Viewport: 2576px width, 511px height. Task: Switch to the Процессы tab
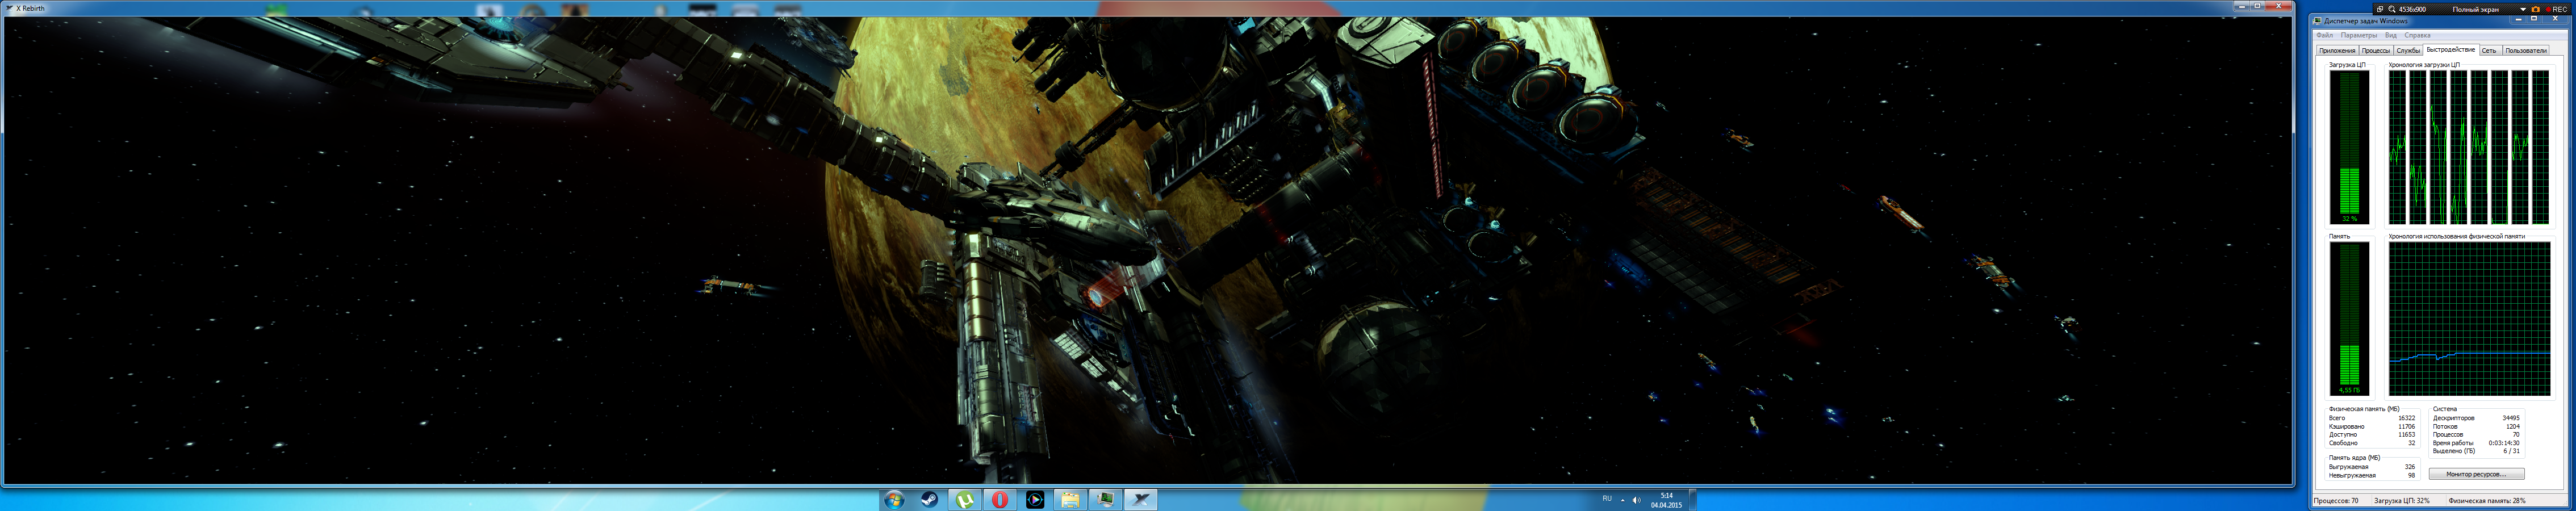2376,50
